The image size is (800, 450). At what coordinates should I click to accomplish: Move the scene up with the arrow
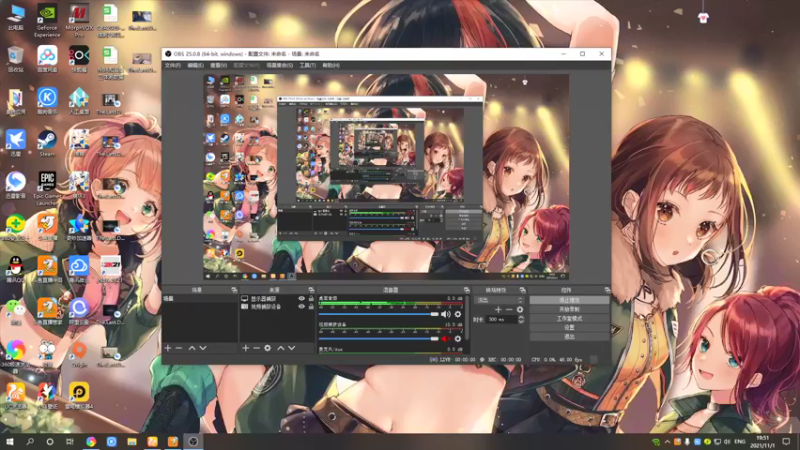[192, 348]
